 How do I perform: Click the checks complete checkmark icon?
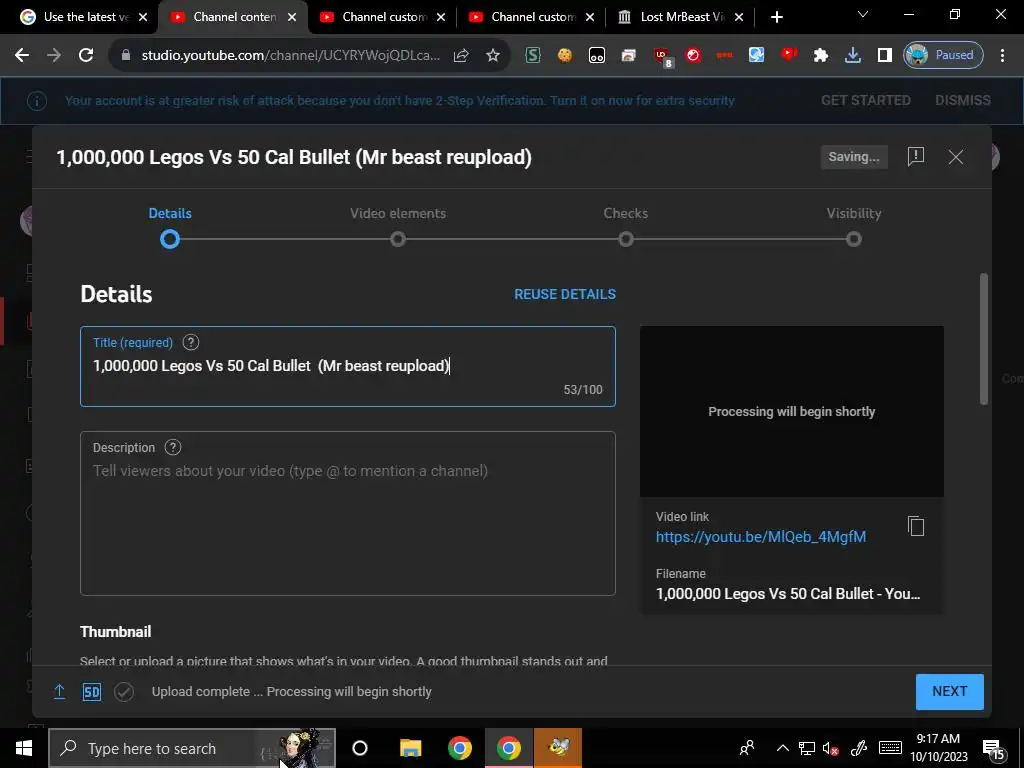click(x=124, y=692)
